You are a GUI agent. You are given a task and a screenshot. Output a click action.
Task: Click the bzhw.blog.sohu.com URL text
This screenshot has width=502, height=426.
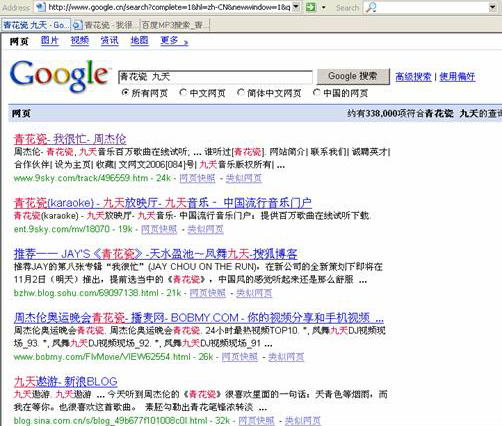click(x=86, y=293)
